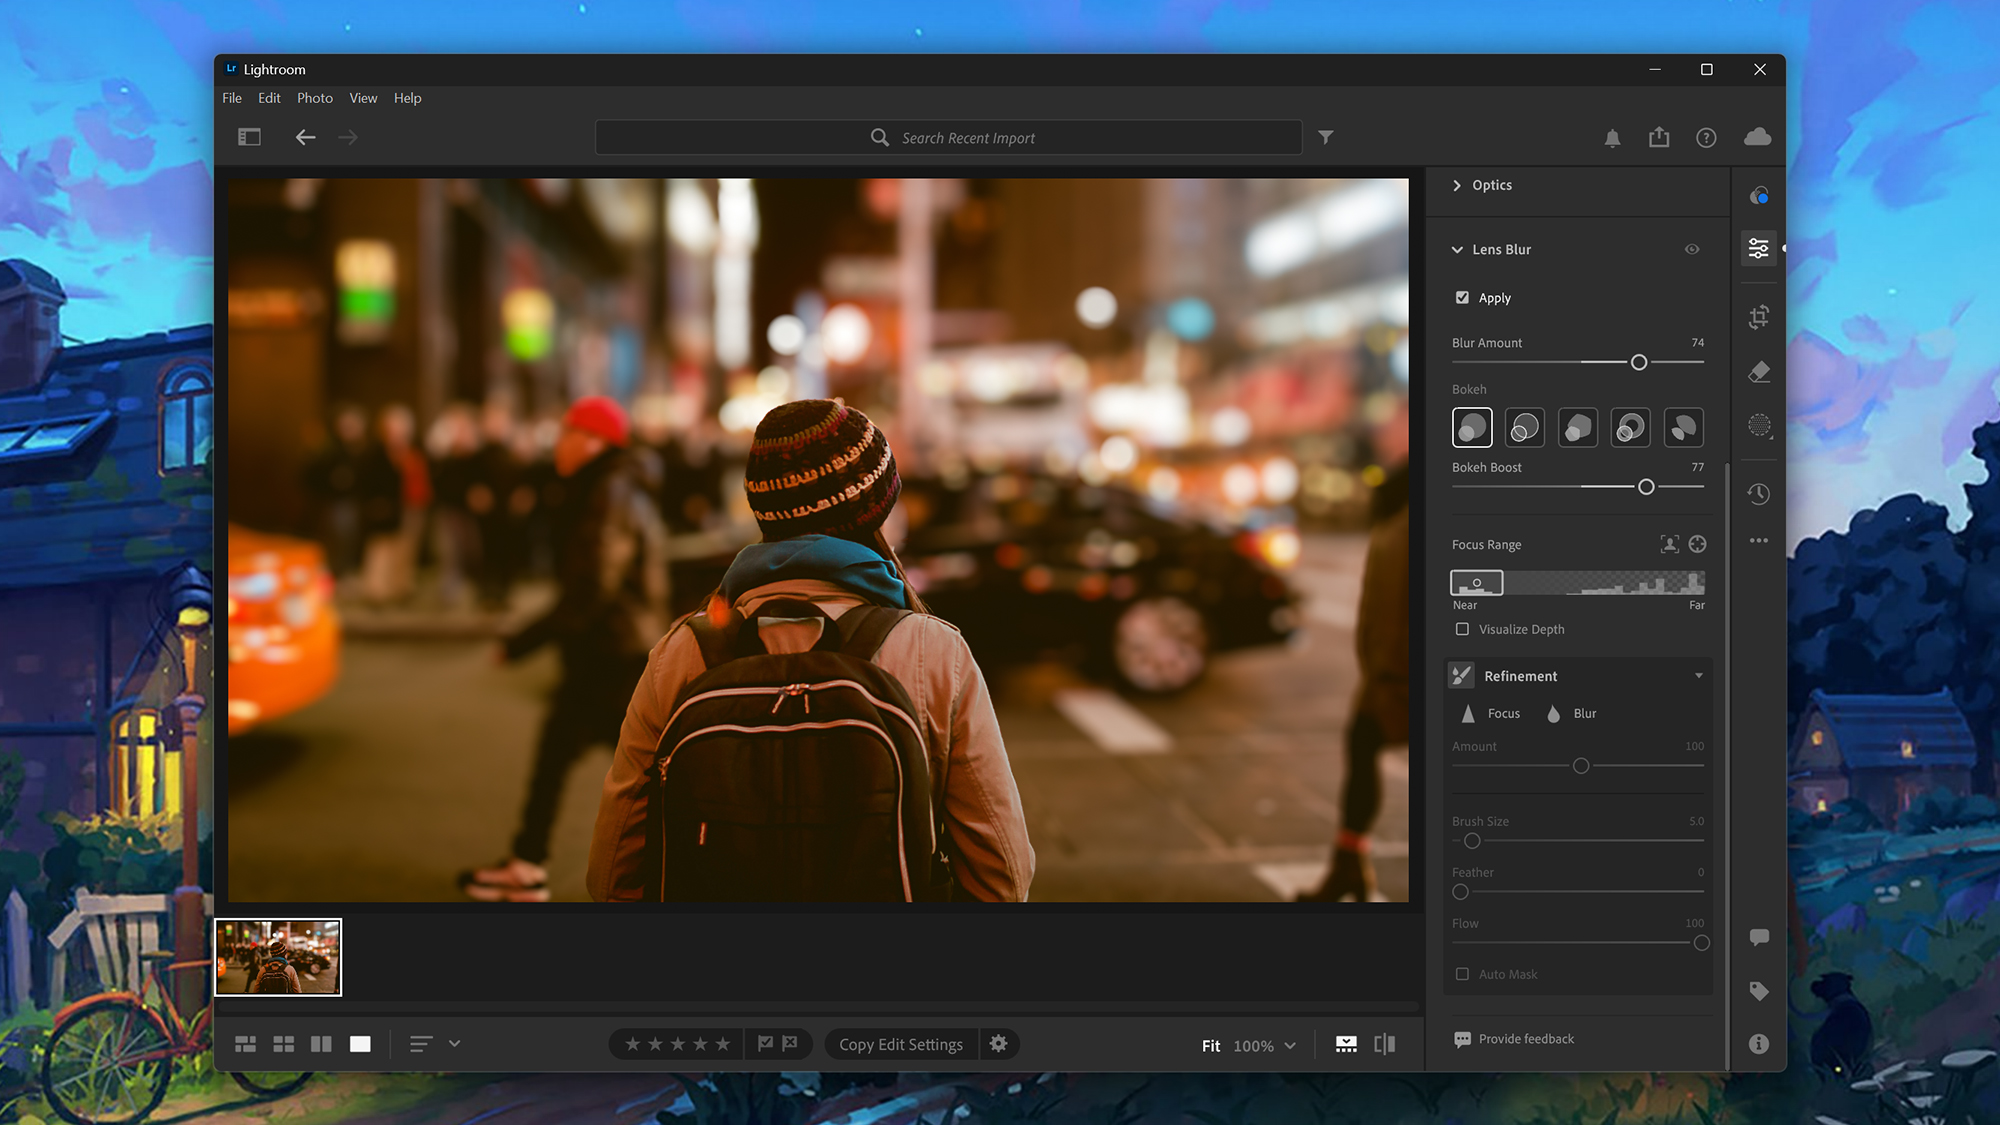Select the Healing Brush eraser tool
The image size is (2000, 1125).
click(1759, 372)
